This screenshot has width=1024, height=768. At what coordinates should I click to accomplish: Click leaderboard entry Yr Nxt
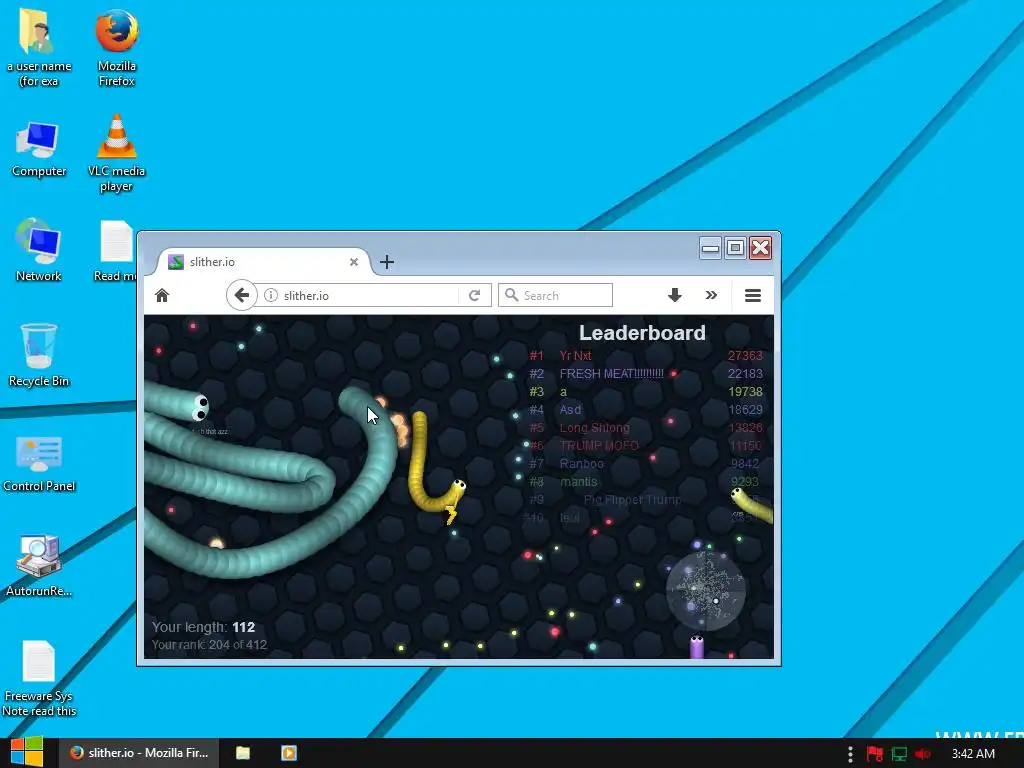[x=575, y=356]
